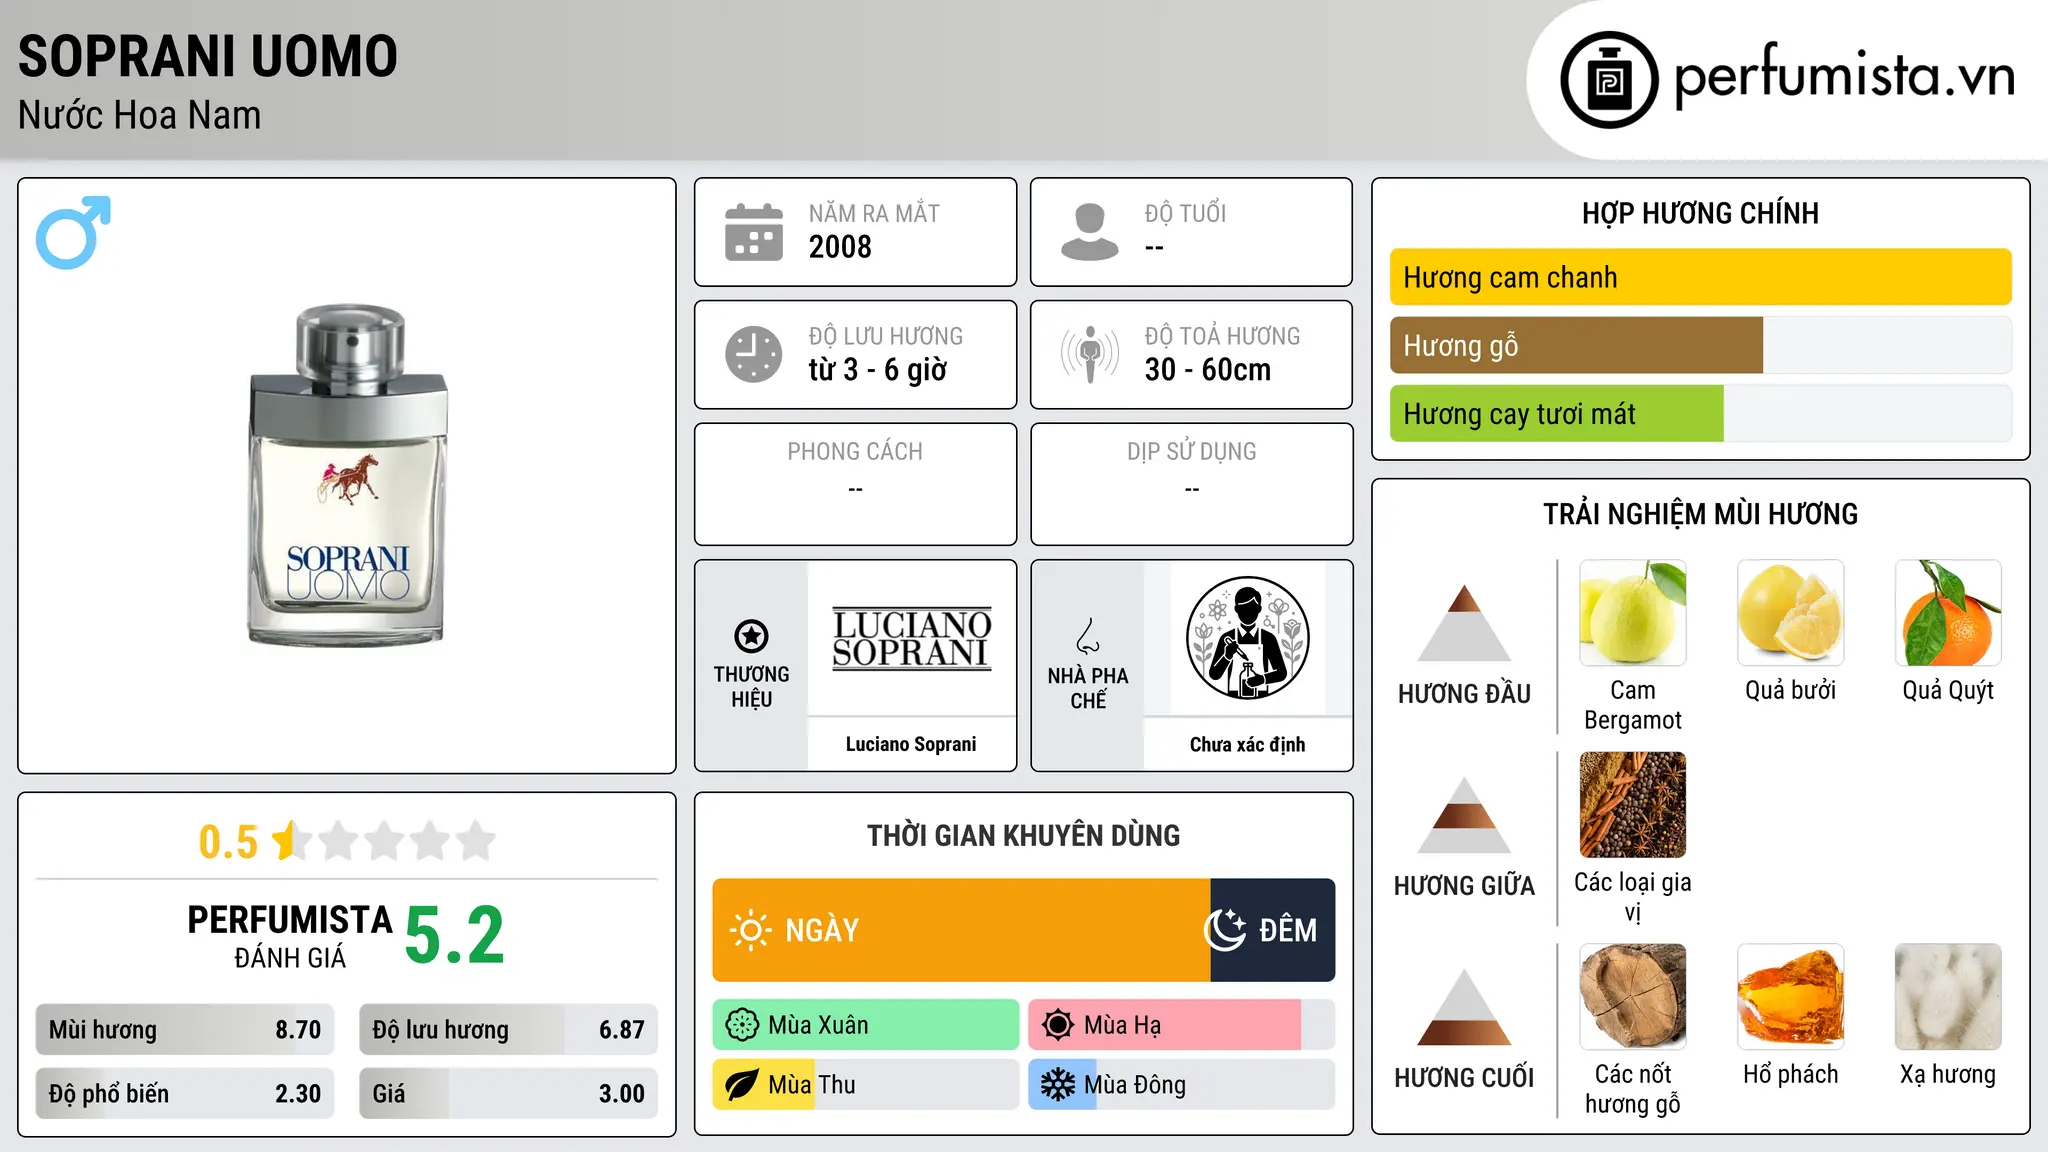This screenshot has width=2048, height=1152.
Task: Click the Mùi hương 8.70 score bar
Action: [185, 1029]
